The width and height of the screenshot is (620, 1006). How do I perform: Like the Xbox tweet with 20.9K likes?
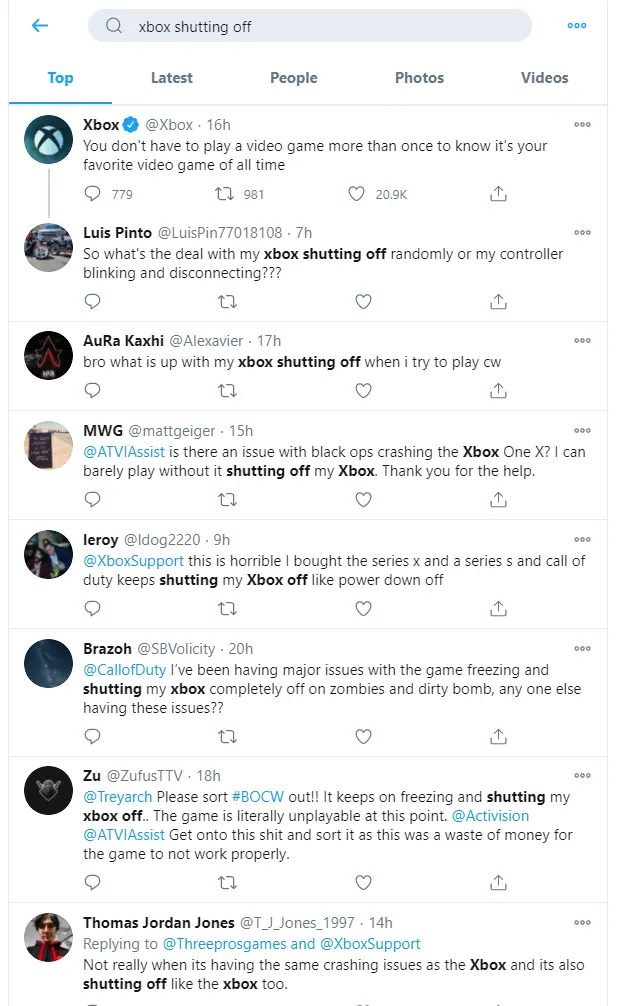(x=356, y=194)
